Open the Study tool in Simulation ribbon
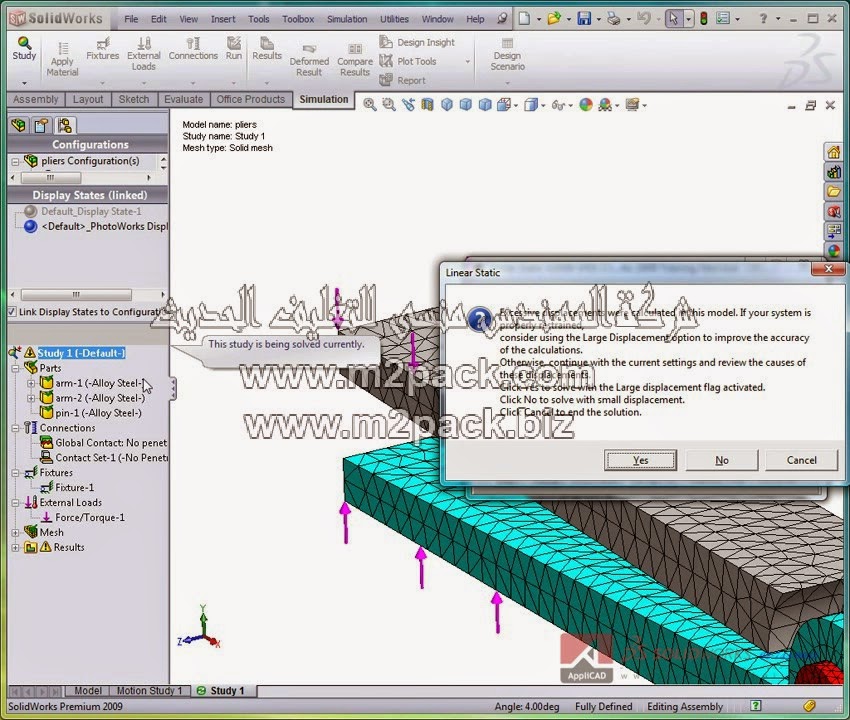 pyautogui.click(x=24, y=48)
